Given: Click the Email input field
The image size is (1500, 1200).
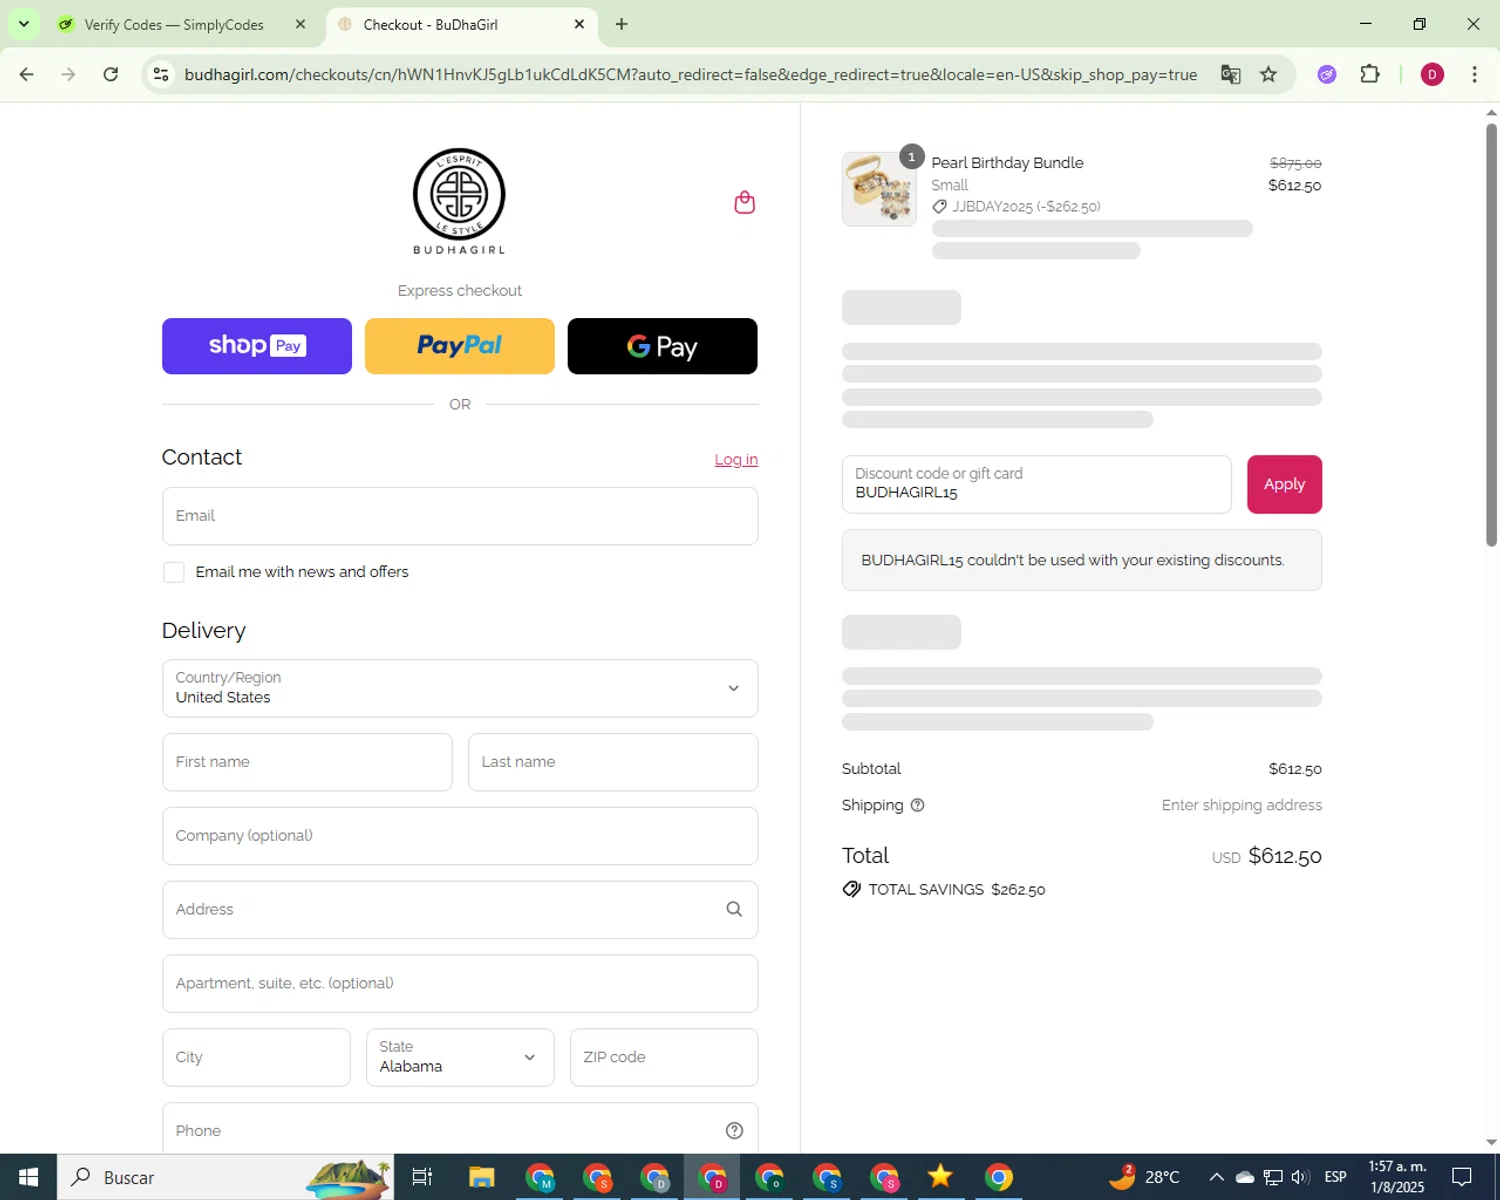Looking at the screenshot, I should coord(460,516).
